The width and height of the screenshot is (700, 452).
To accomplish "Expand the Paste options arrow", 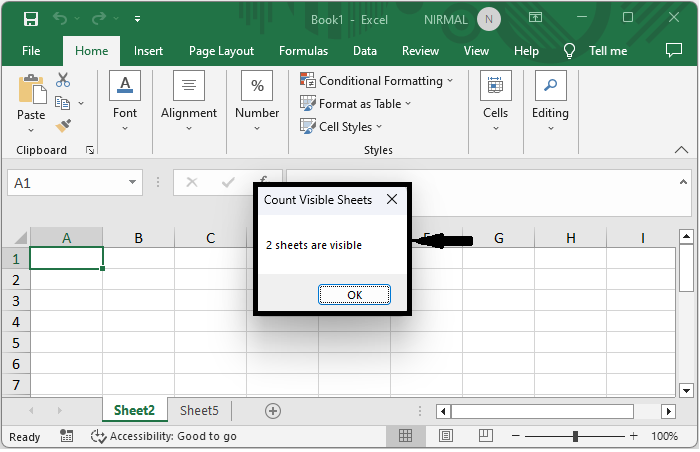I will point(31,130).
